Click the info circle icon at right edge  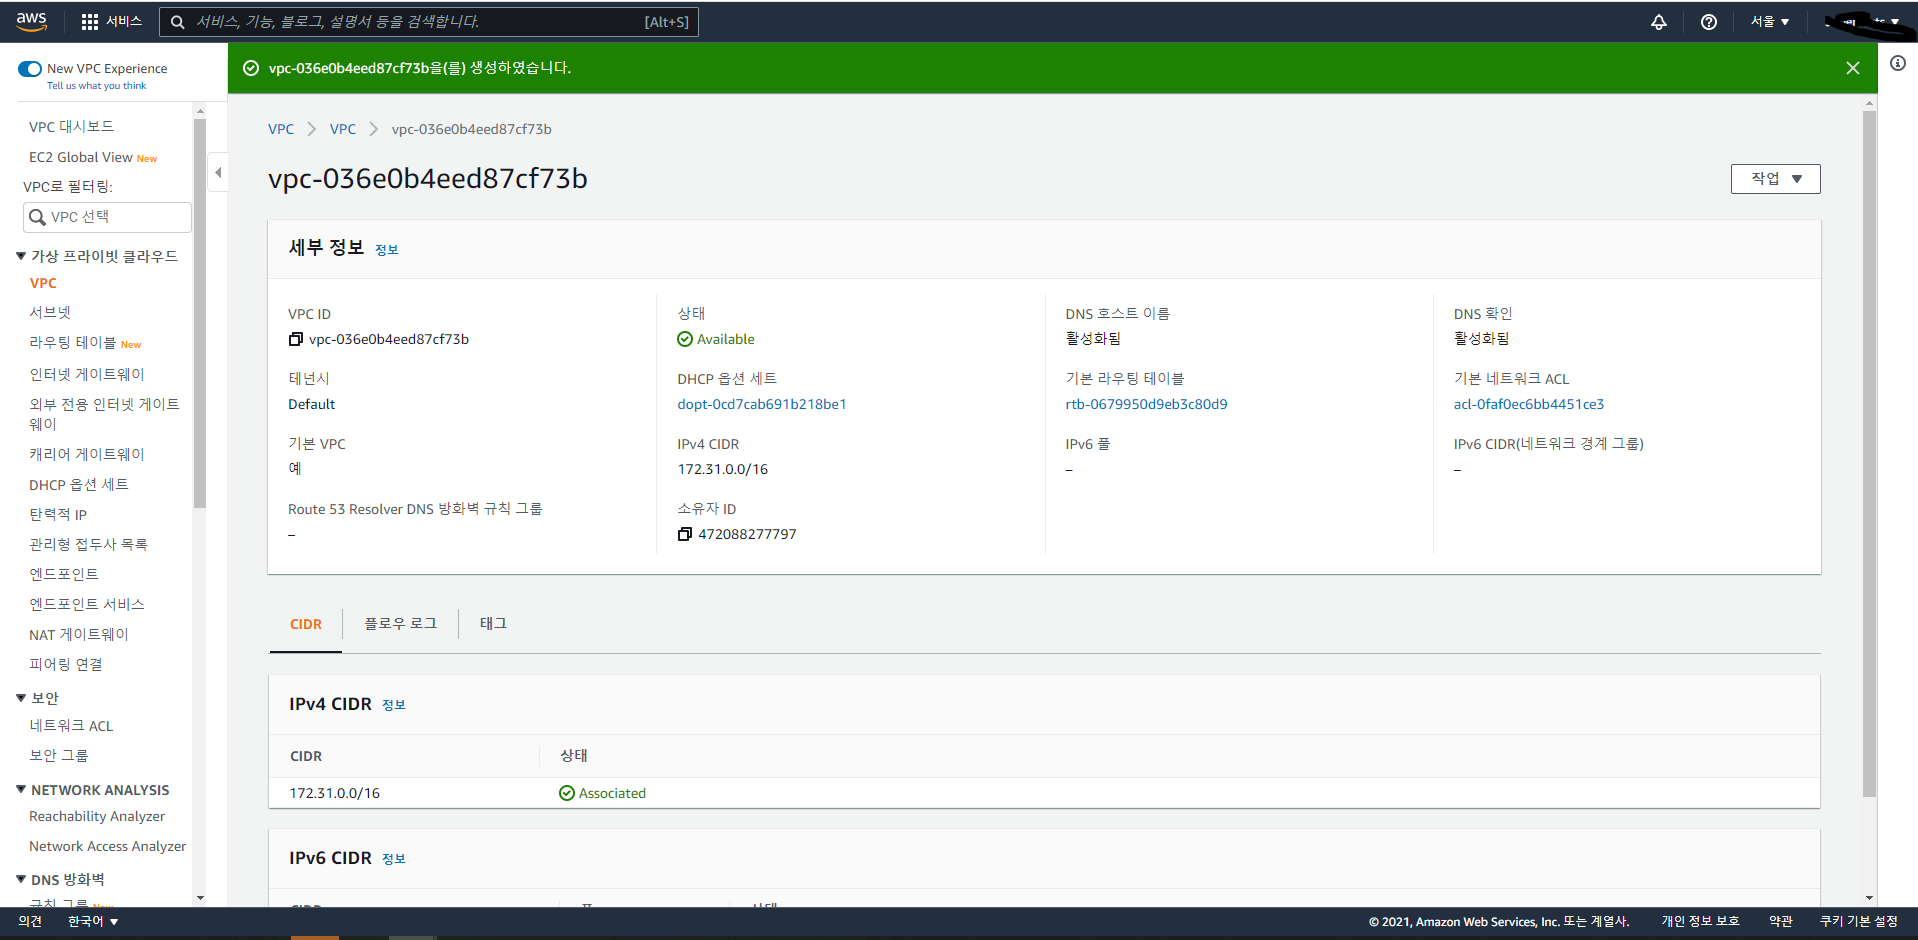pyautogui.click(x=1898, y=63)
